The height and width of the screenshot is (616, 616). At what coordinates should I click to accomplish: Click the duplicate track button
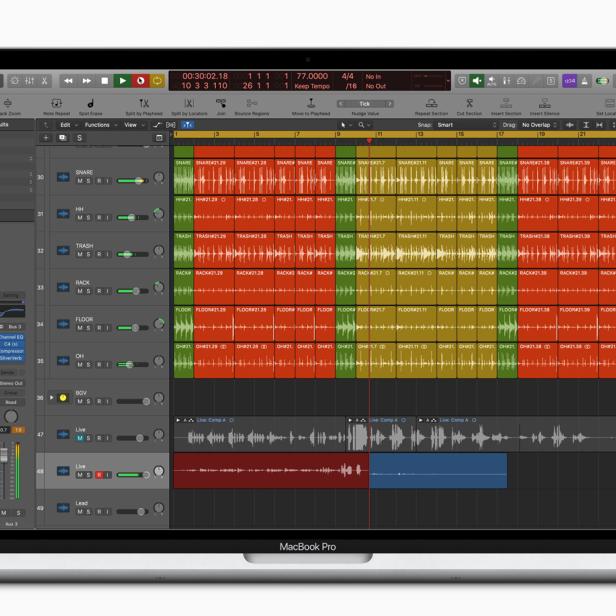tap(62, 138)
